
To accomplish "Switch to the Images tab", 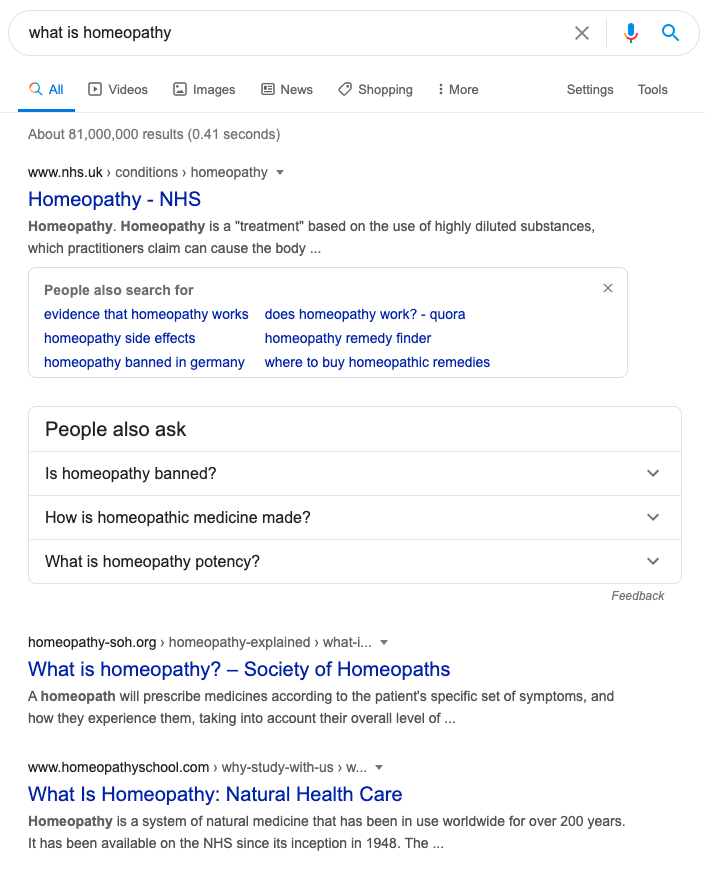I will (204, 89).
